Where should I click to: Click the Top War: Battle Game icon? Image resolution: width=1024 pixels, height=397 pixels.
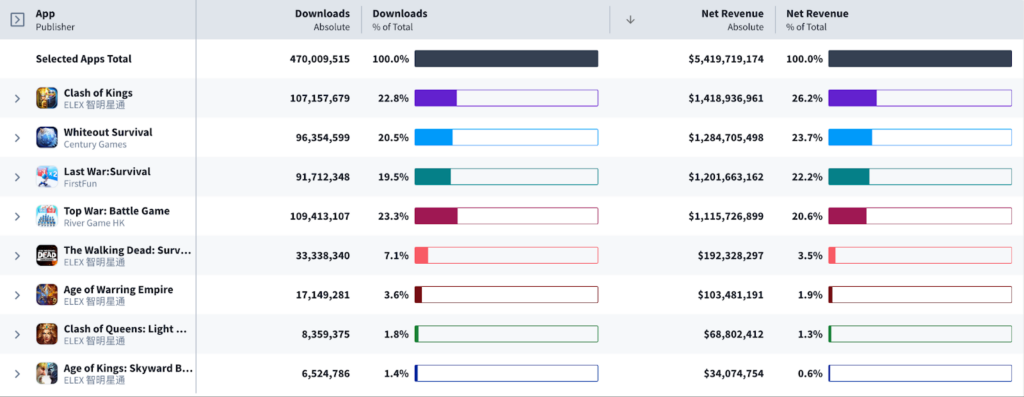(46, 216)
